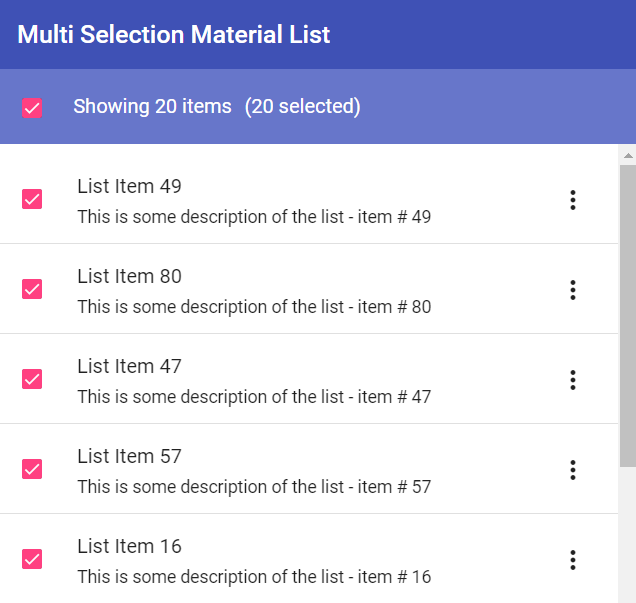Open more options for List Item 80
This screenshot has width=636, height=603.
coord(573,290)
